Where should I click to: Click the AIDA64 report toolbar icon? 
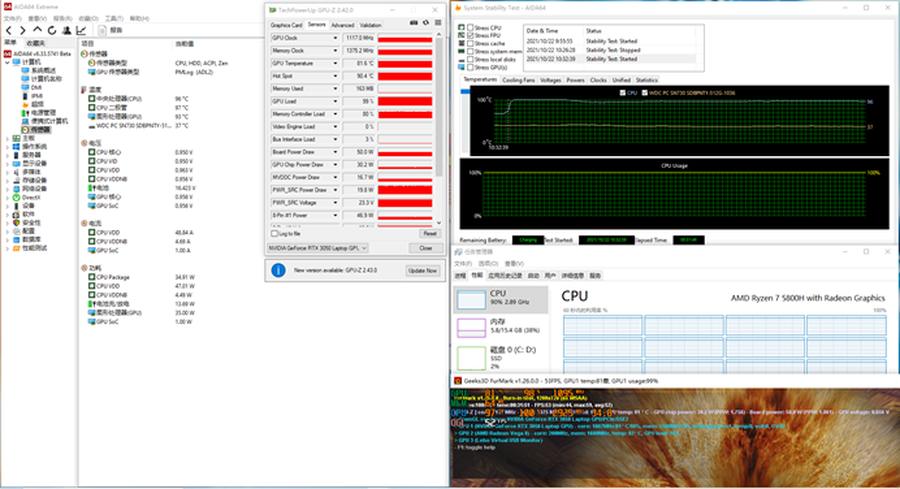click(x=102, y=30)
